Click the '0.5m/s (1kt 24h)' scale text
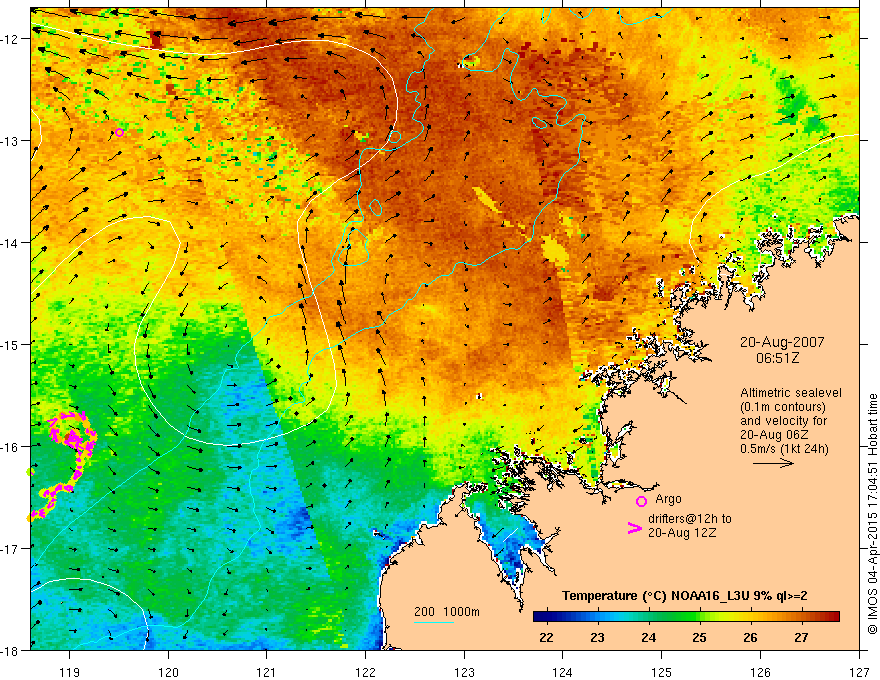The height and width of the screenshot is (680, 880). [784, 449]
